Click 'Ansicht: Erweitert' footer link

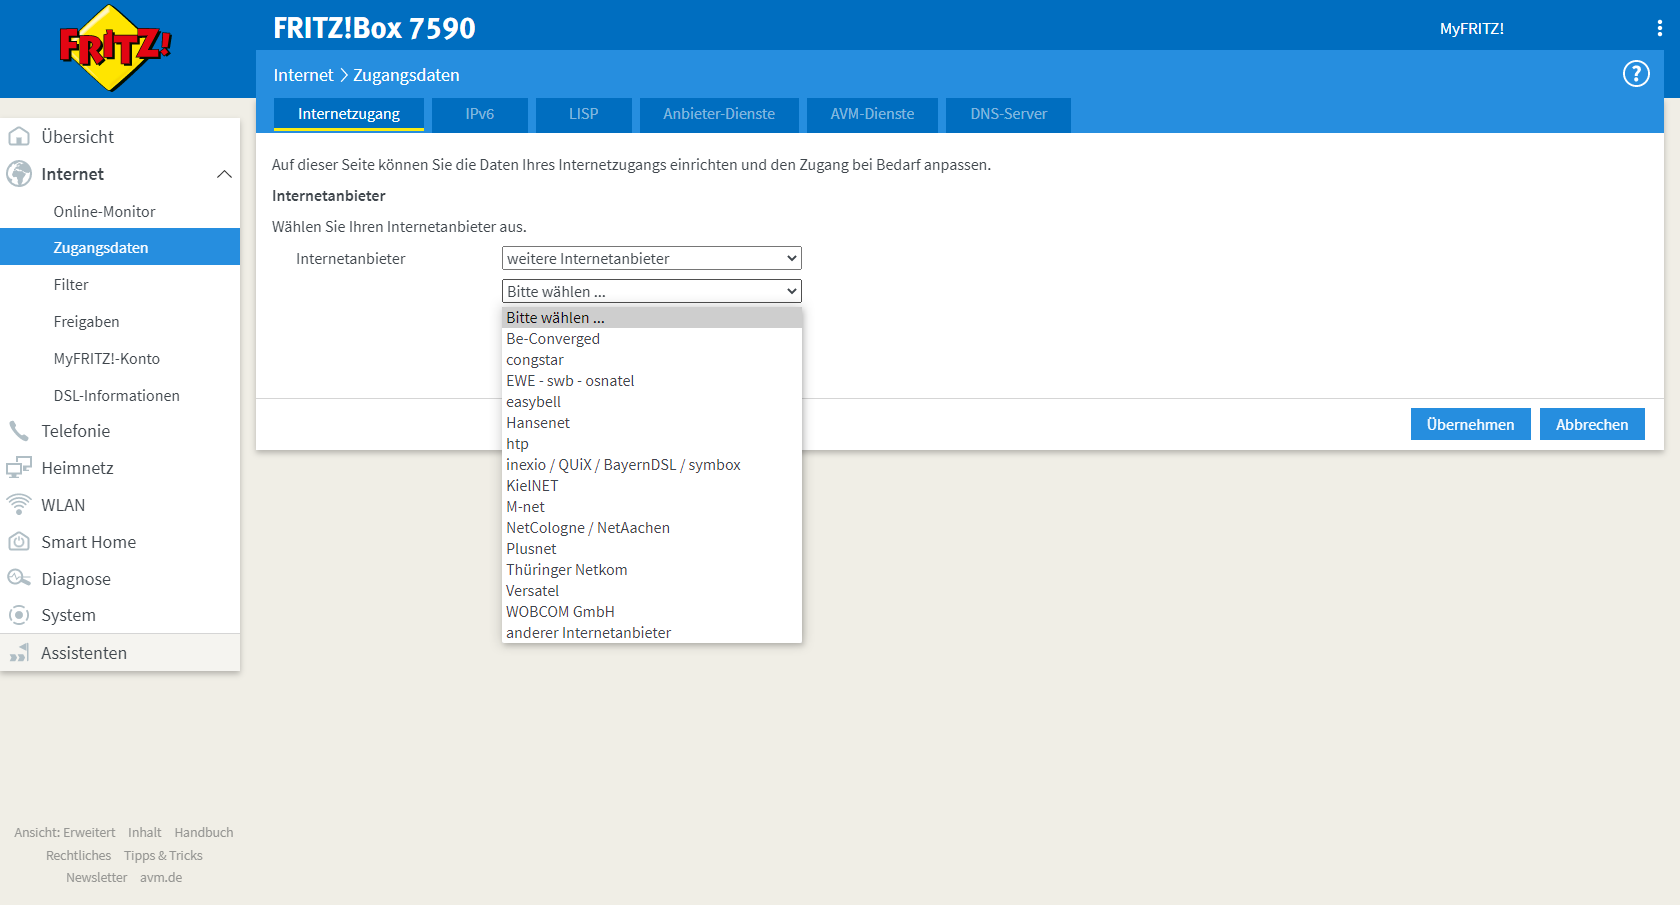coord(65,832)
